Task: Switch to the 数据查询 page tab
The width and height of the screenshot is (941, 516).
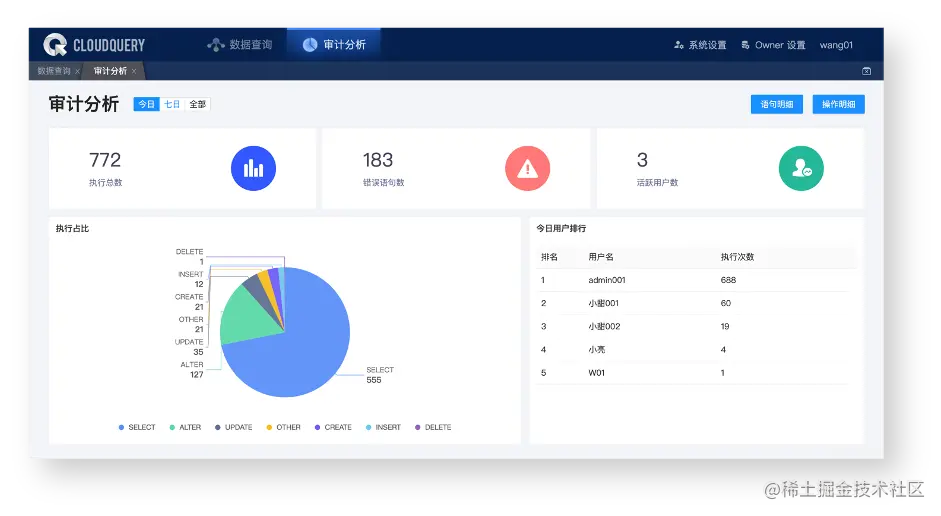Action: [54, 71]
